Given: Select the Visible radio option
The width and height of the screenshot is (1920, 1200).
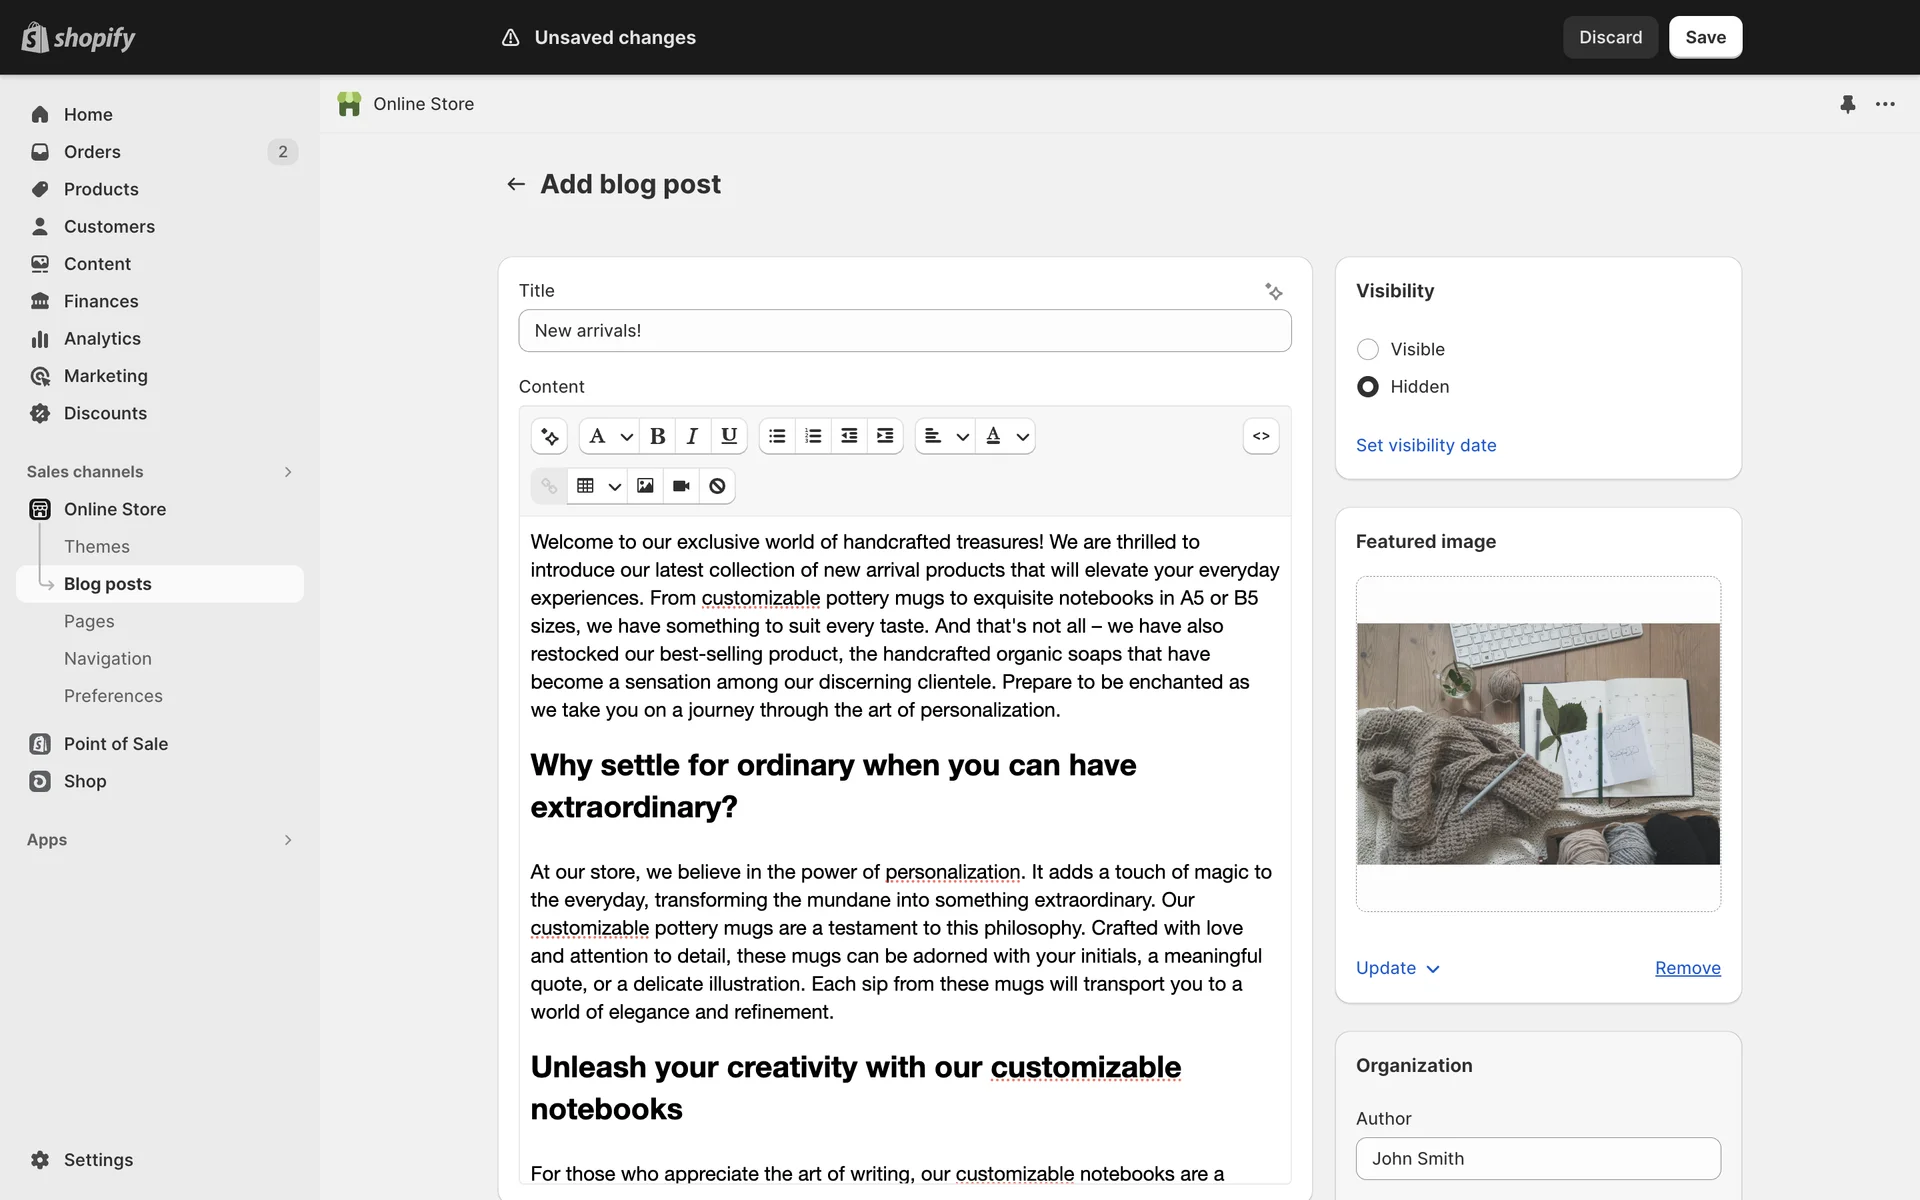Looking at the screenshot, I should point(1367,349).
